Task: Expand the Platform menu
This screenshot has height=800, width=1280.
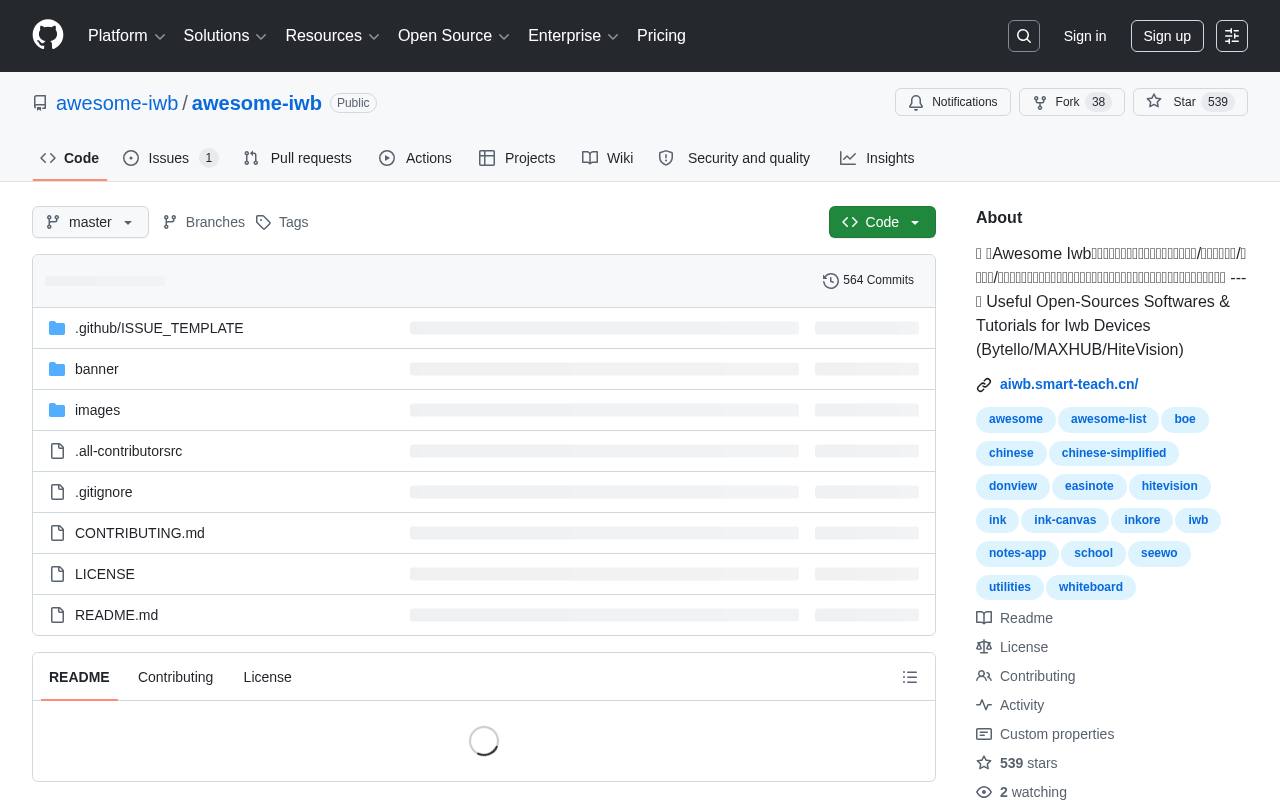Action: (x=127, y=36)
